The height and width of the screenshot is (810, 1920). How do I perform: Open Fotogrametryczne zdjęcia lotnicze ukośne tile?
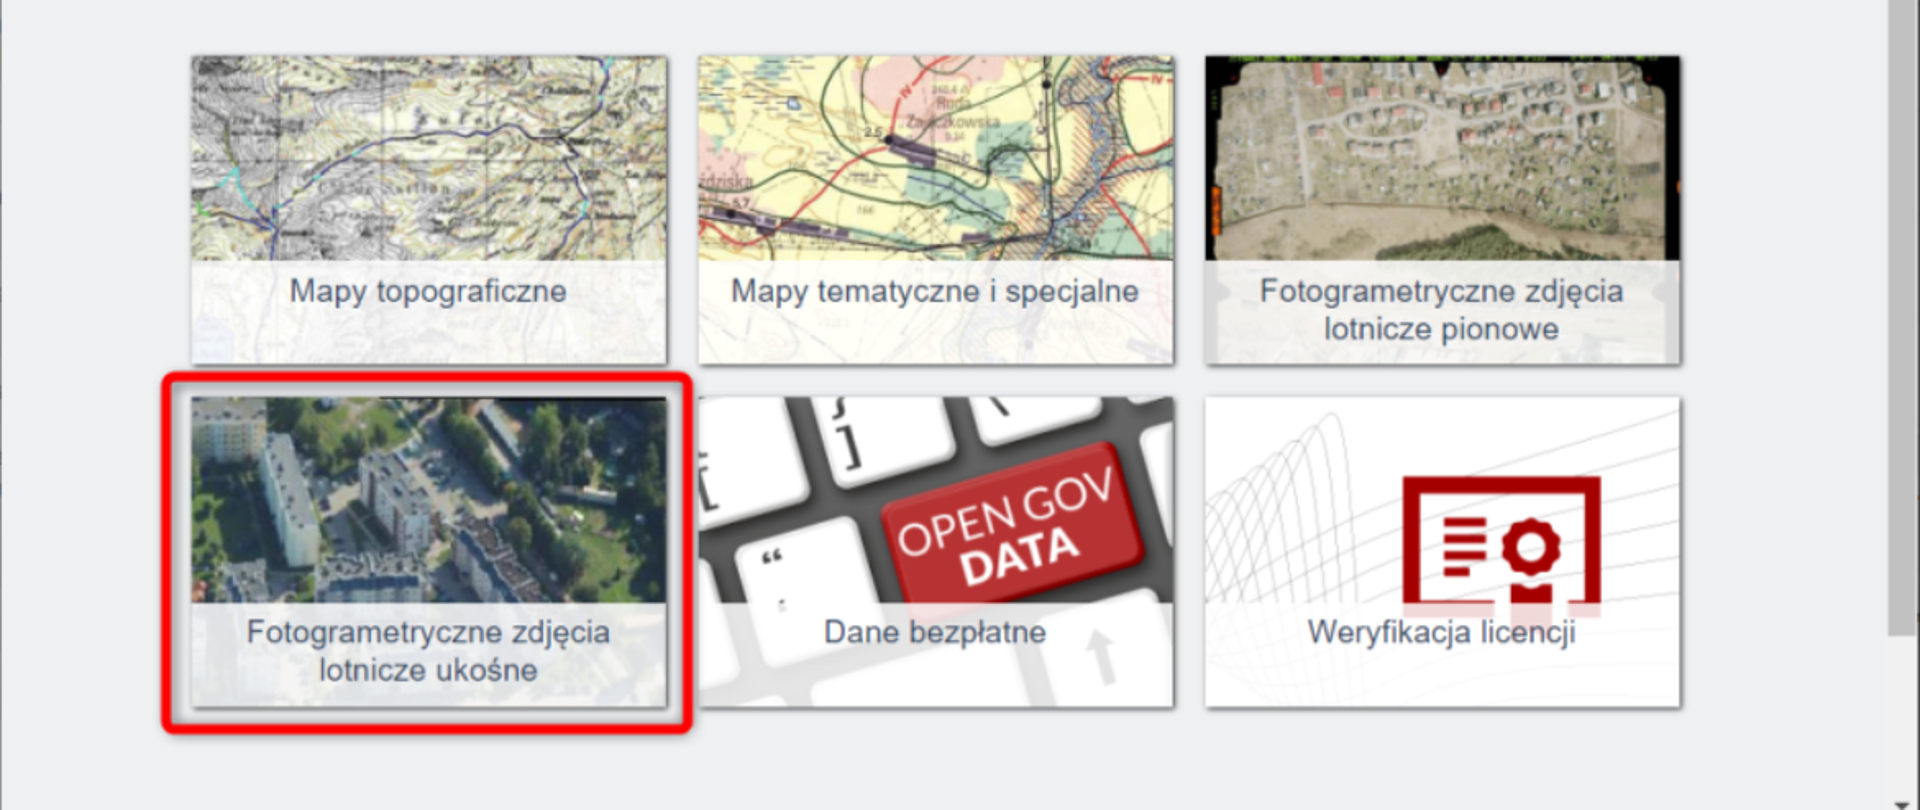click(429, 552)
